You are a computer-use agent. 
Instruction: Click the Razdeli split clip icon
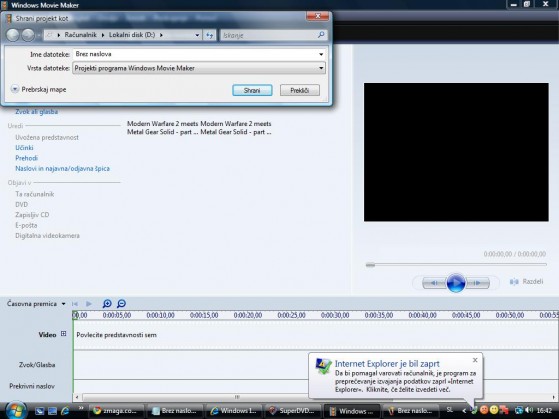click(x=514, y=282)
